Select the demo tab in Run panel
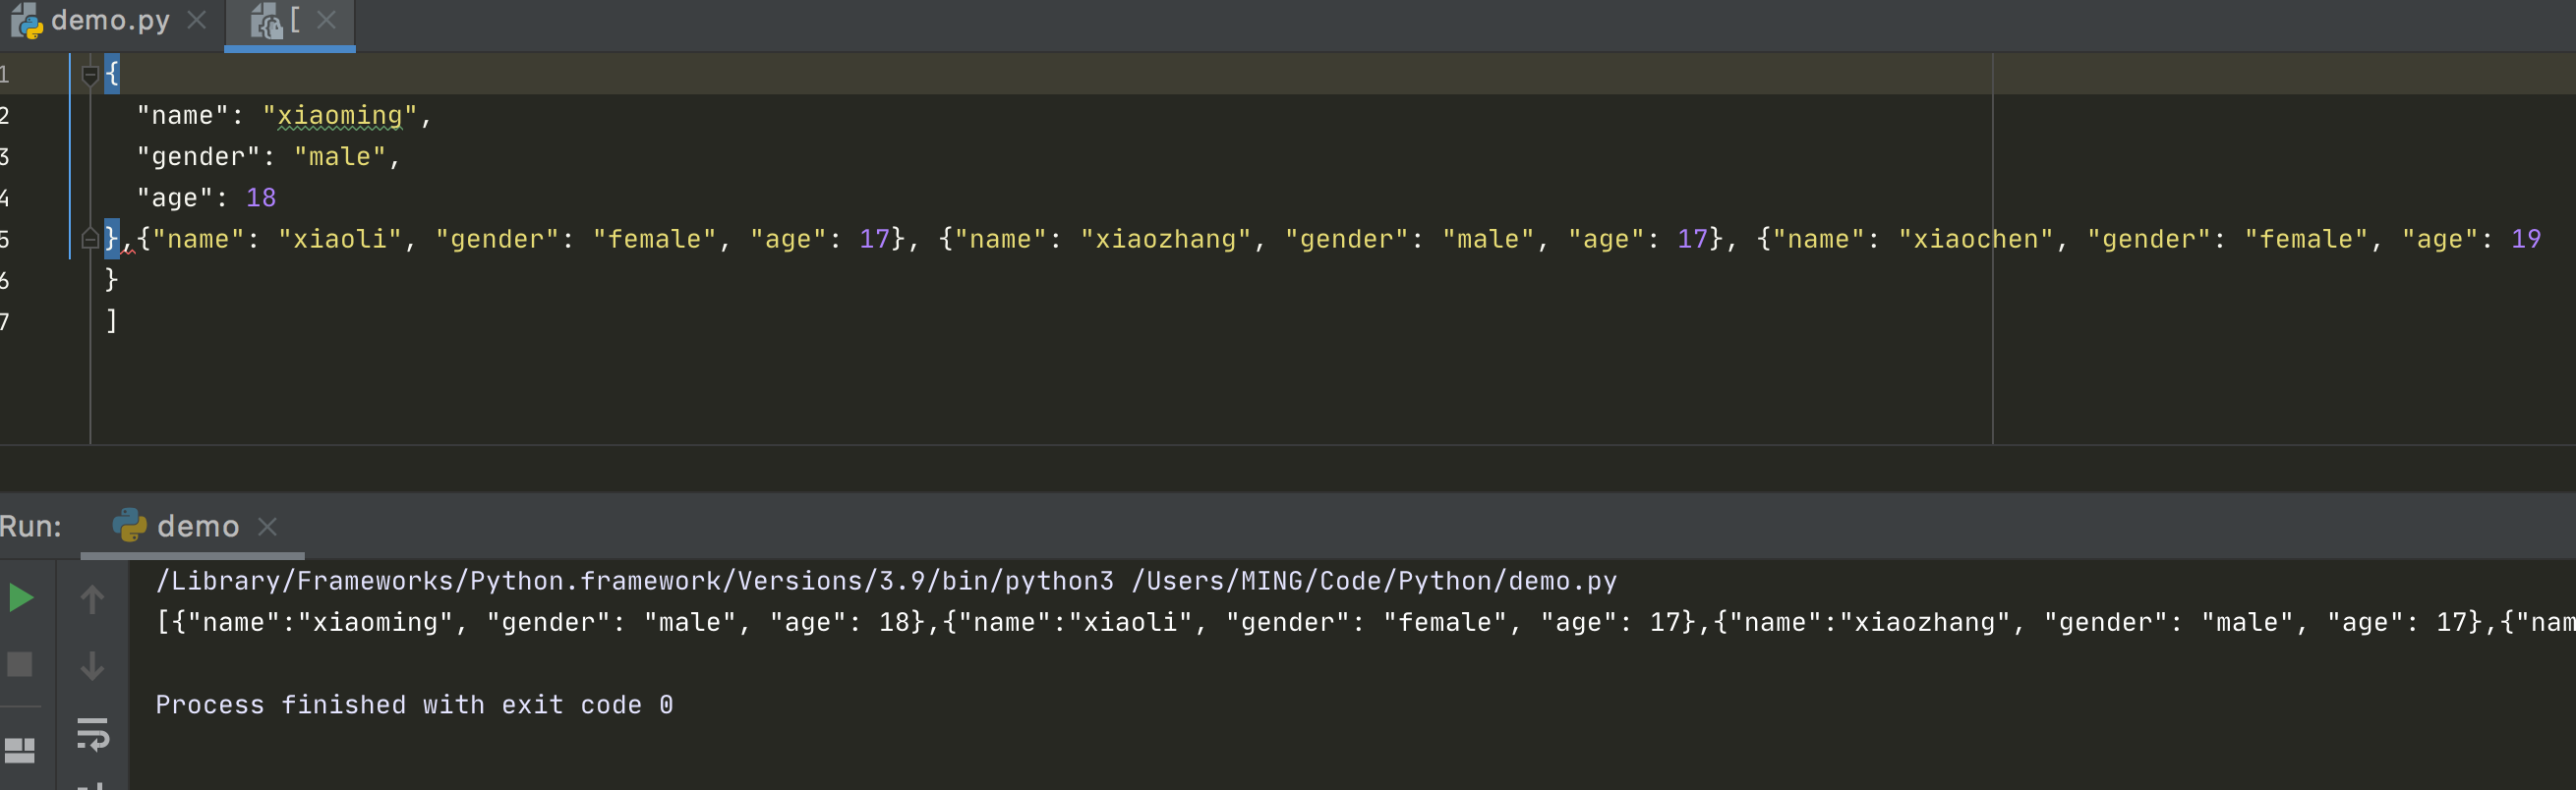The width and height of the screenshot is (2576, 790). [198, 526]
